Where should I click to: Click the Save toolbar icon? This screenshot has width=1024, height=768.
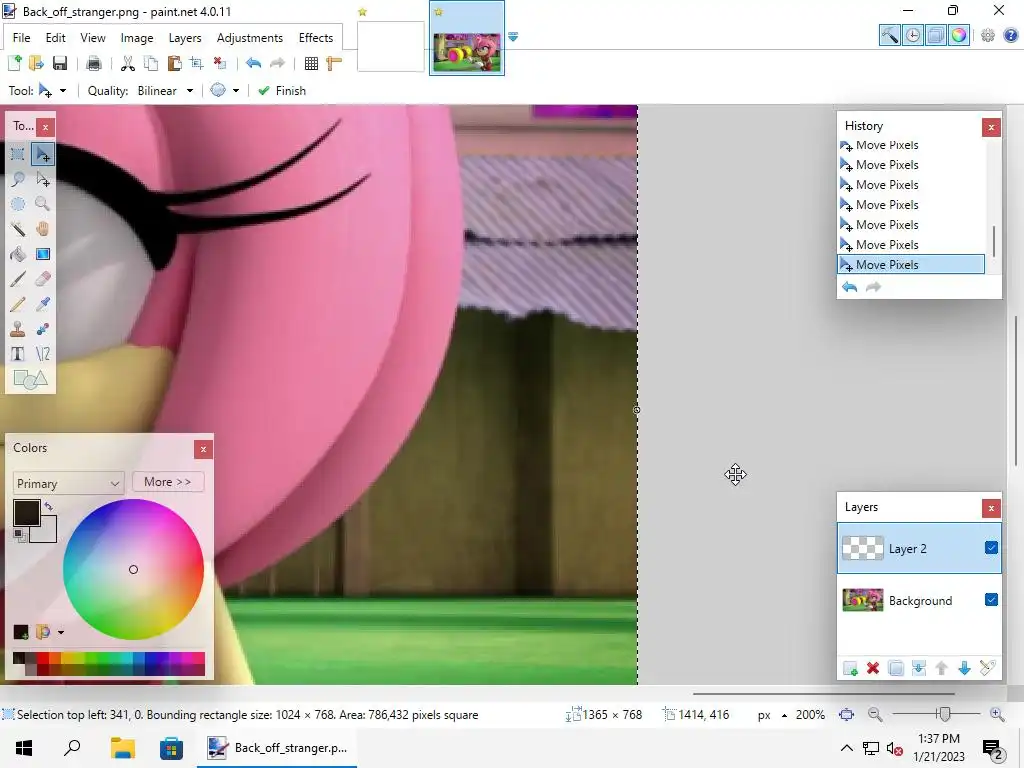coord(60,63)
